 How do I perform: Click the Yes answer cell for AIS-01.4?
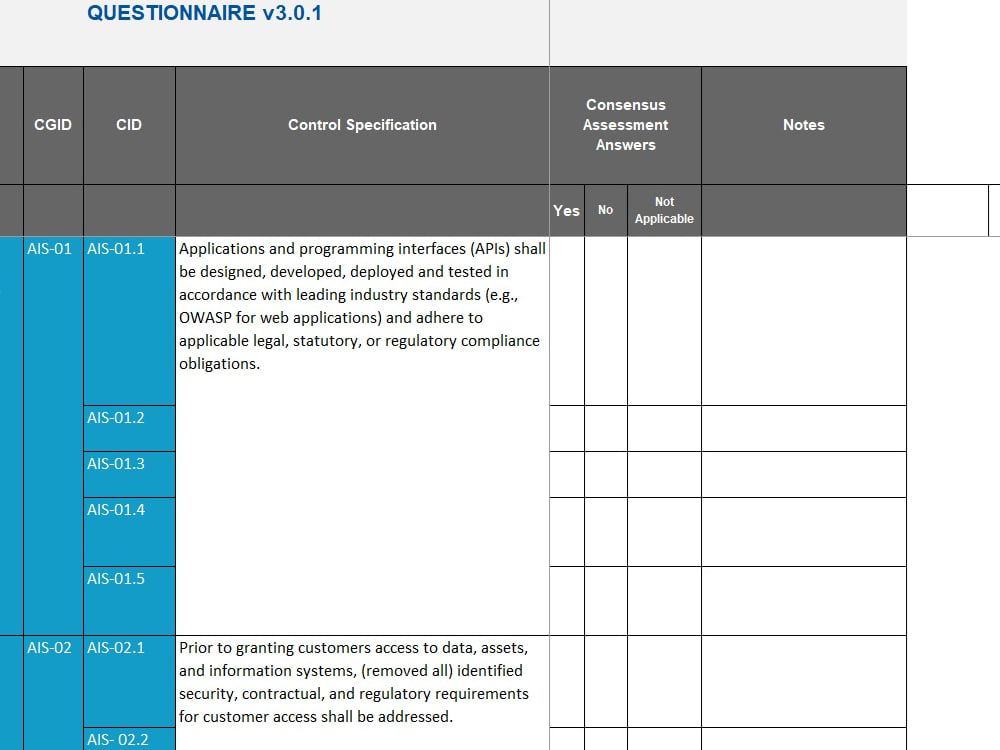(566, 532)
